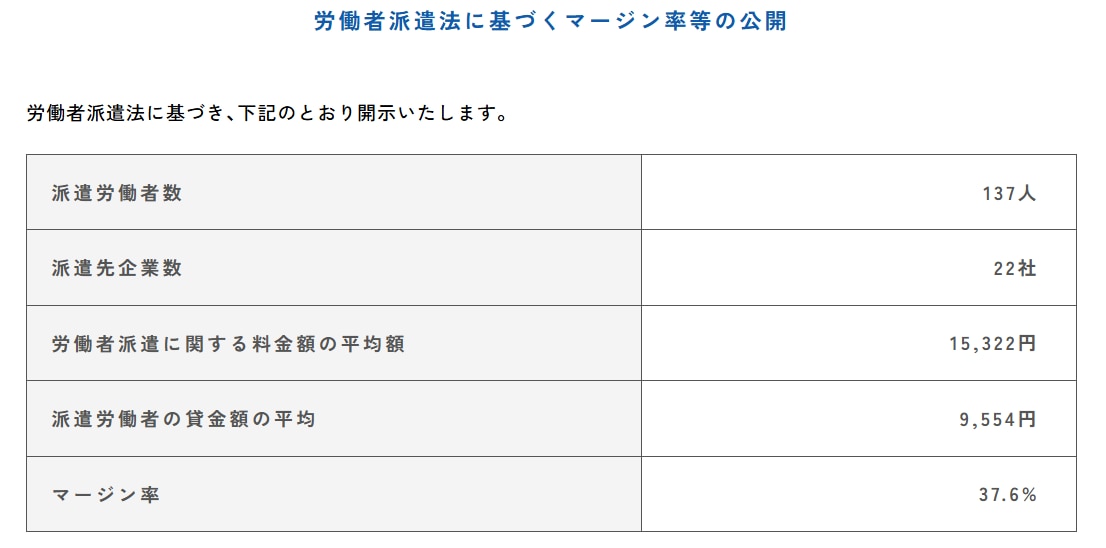Select the 派遣先企業数 row label

[117, 268]
